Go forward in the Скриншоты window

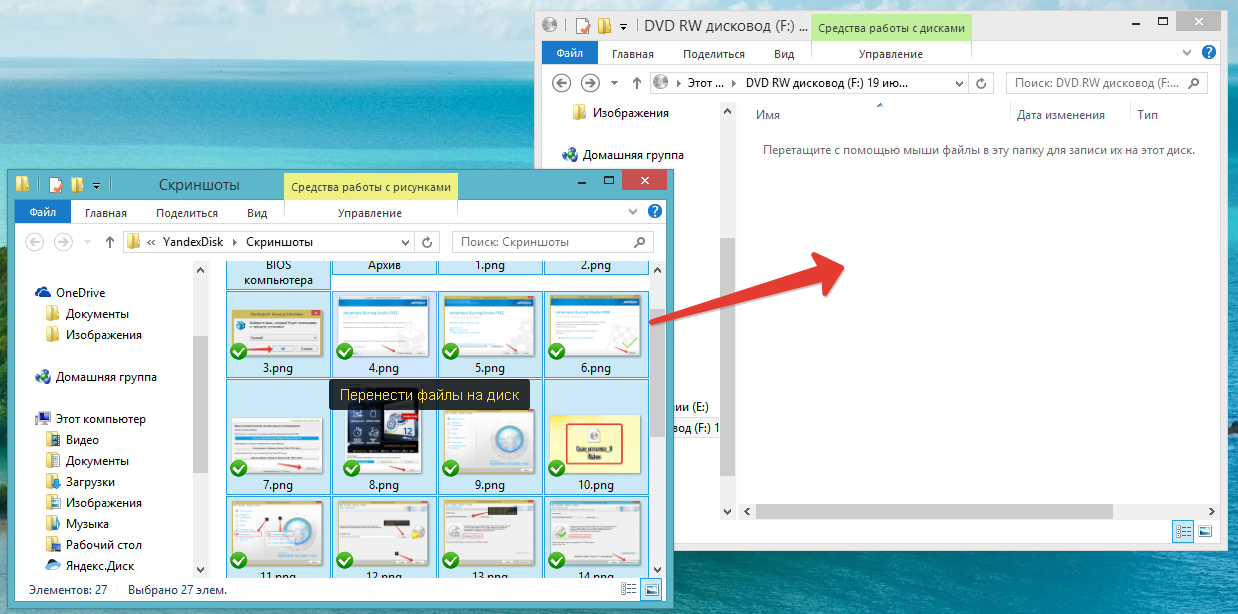63,242
